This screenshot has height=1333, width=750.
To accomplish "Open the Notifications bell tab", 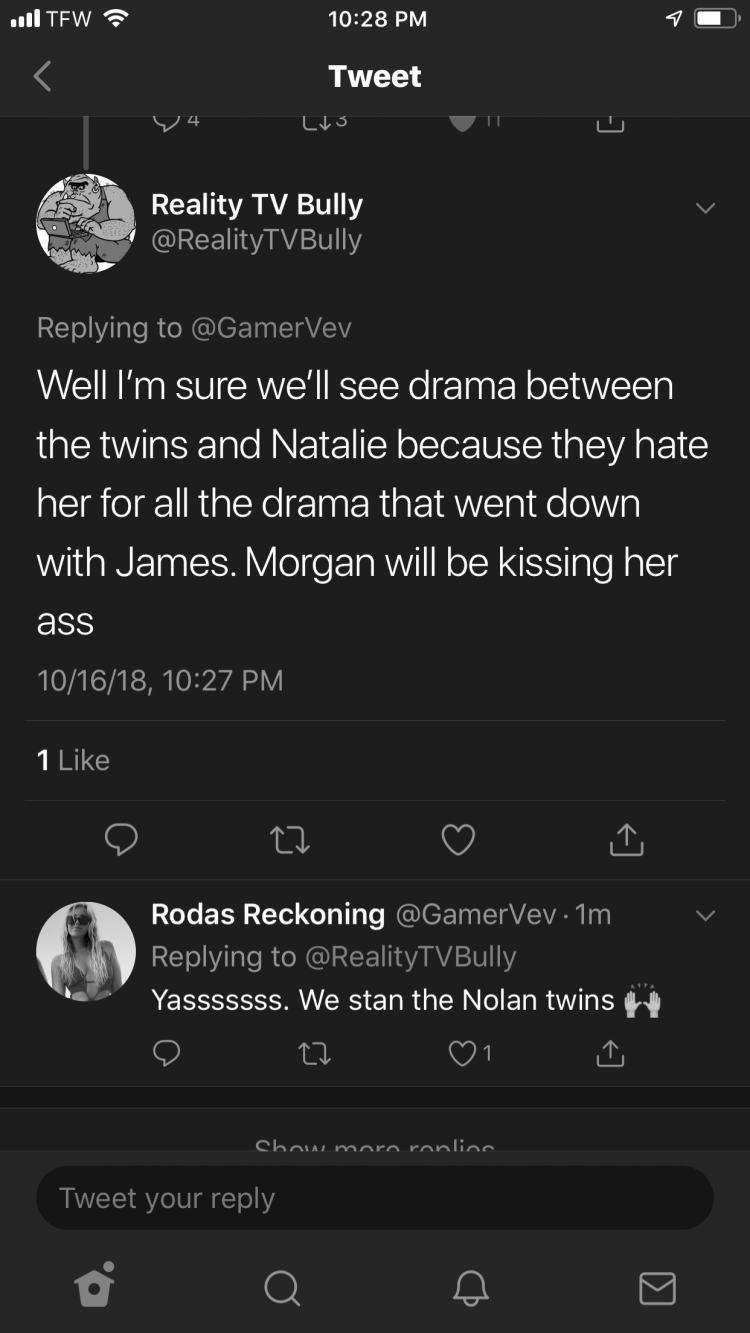I will (x=470, y=1287).
